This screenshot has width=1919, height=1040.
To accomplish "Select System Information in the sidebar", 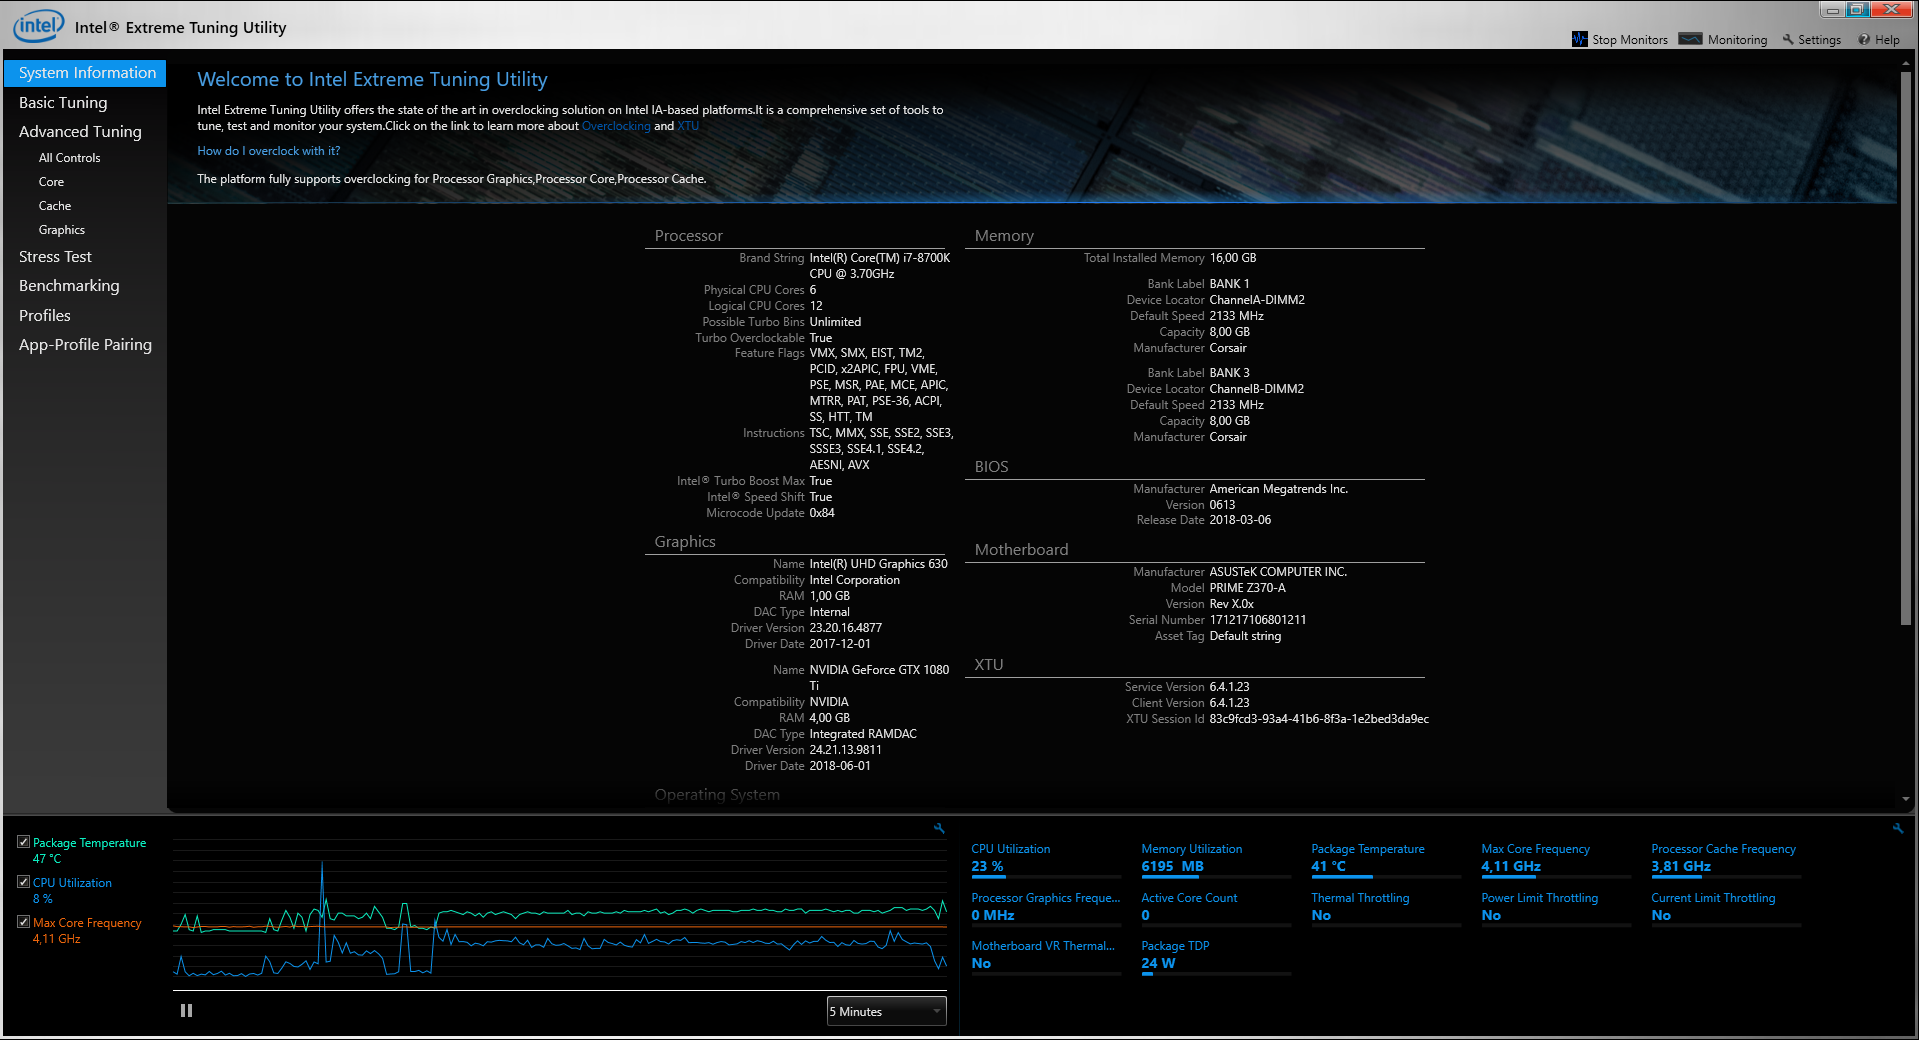I will (x=86, y=73).
